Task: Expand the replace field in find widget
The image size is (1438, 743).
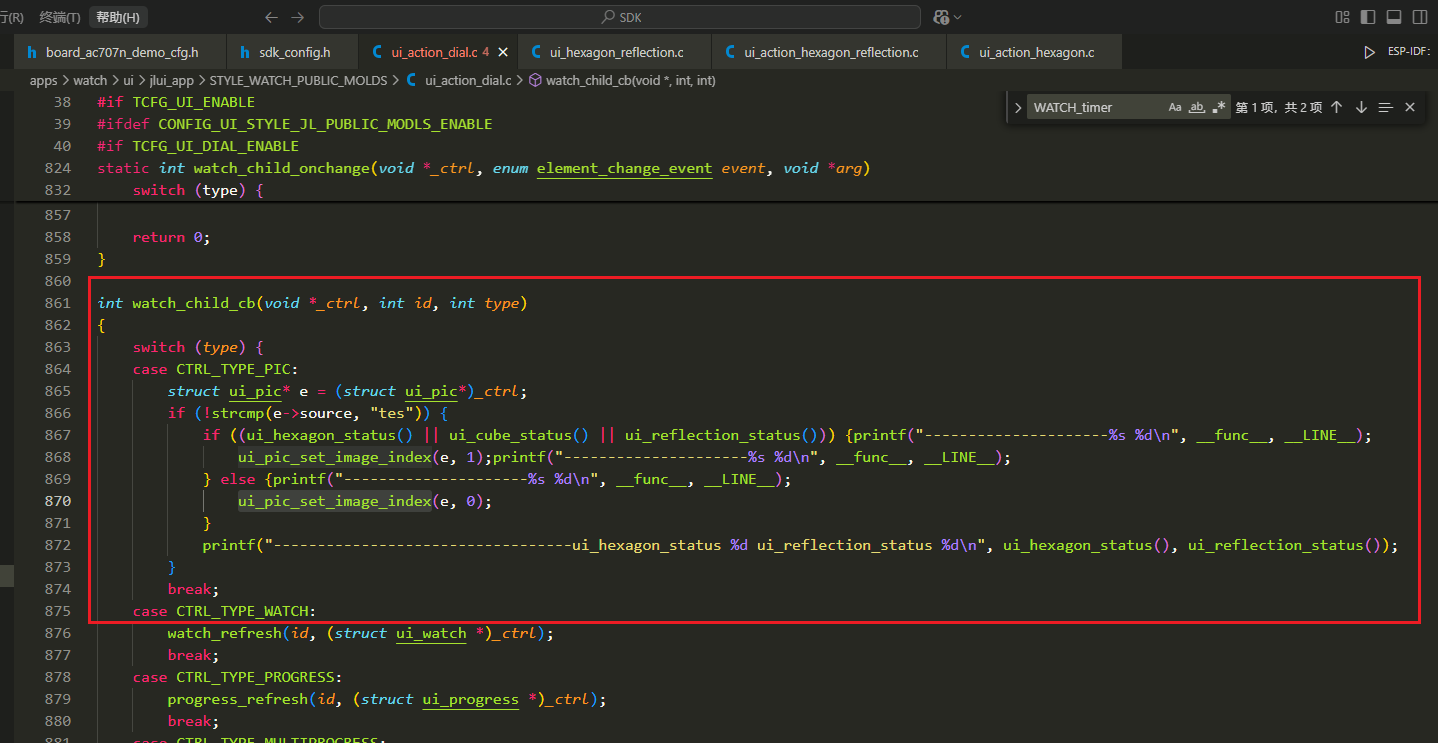Action: pos(1017,107)
